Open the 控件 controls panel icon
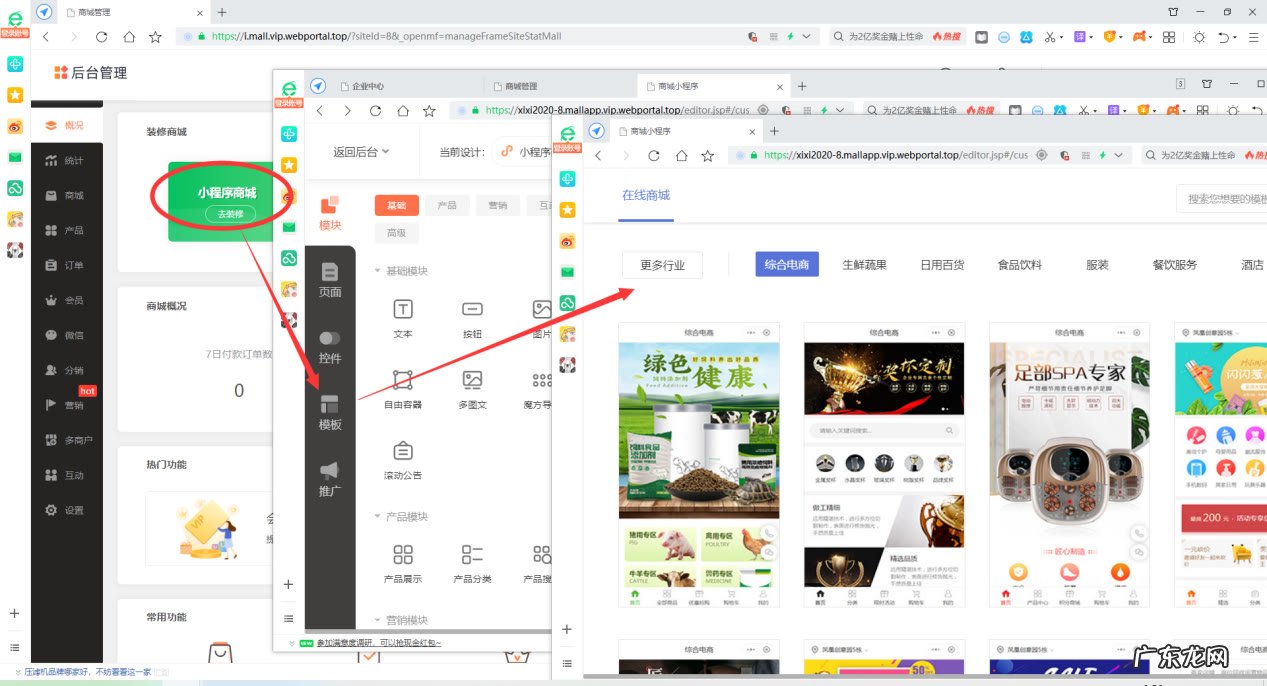Screen dimensions: 1267x686 330,344
